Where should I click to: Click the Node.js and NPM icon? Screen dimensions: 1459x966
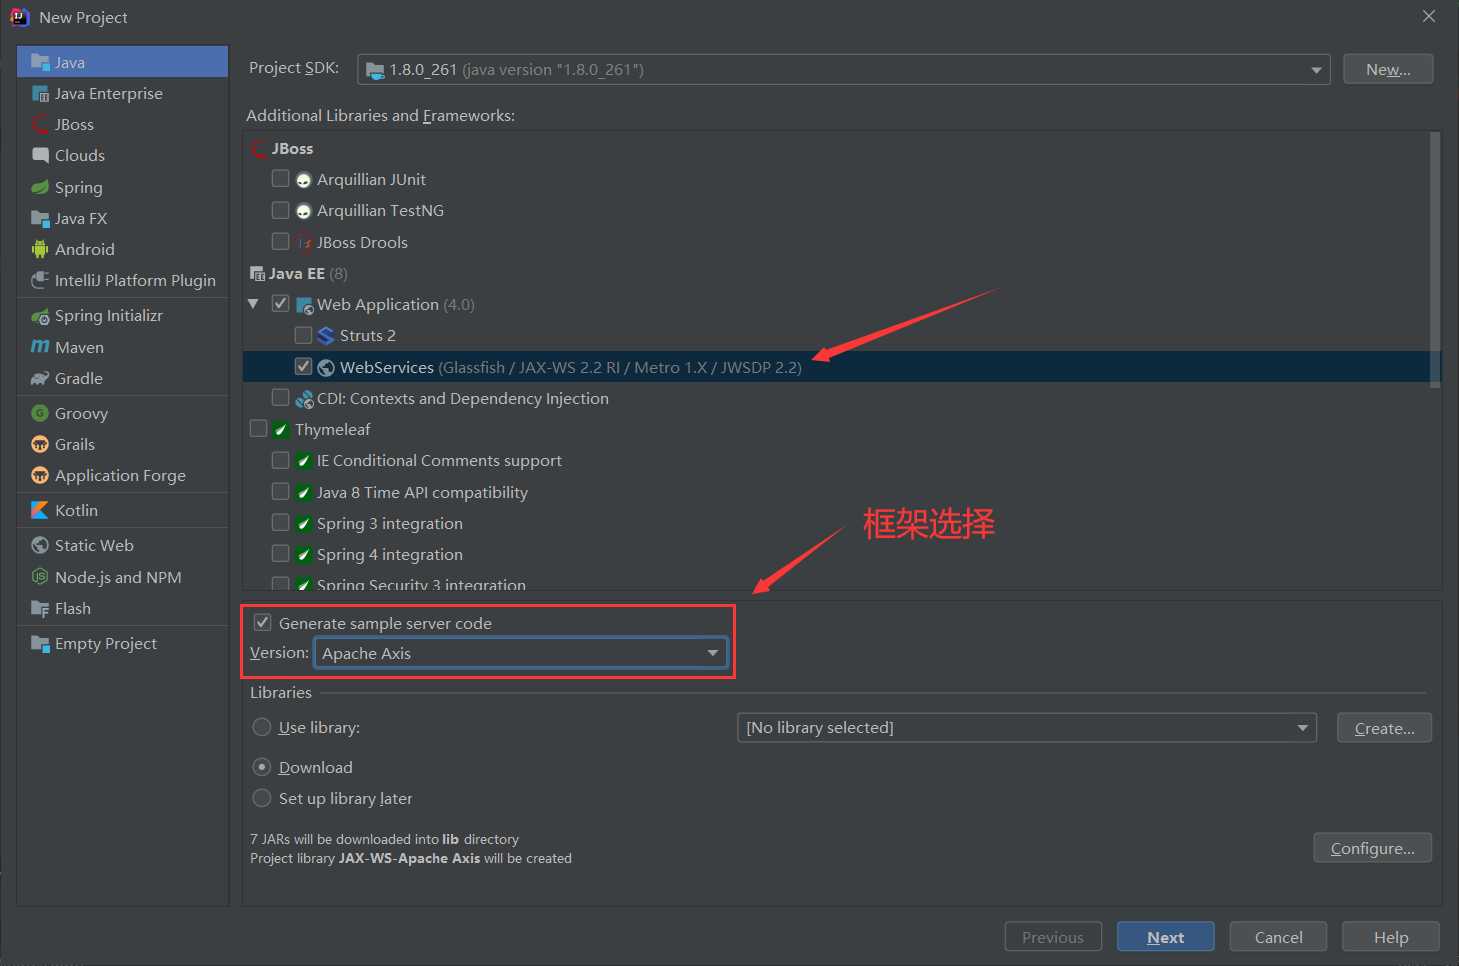tap(40, 577)
